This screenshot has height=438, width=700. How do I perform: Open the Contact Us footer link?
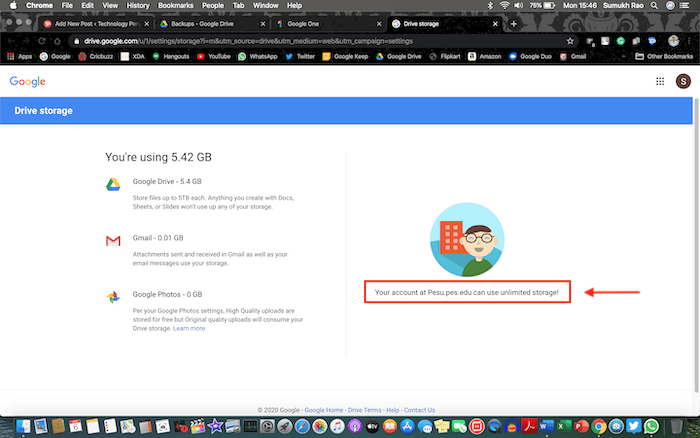click(x=419, y=410)
